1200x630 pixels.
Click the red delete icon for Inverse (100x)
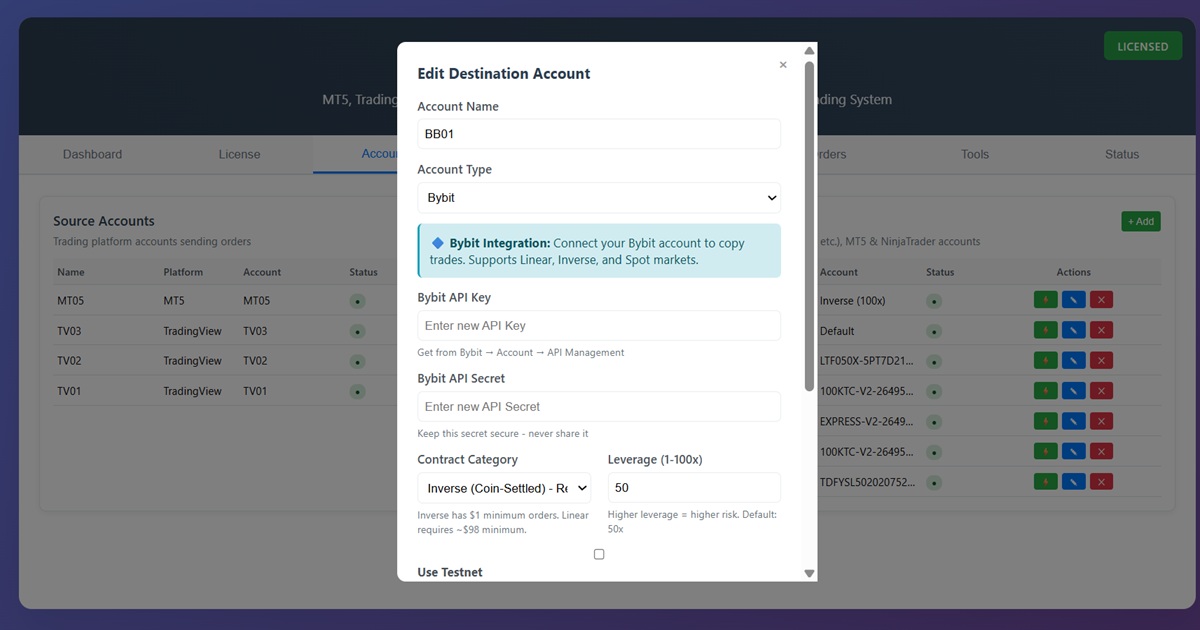[x=1101, y=300]
